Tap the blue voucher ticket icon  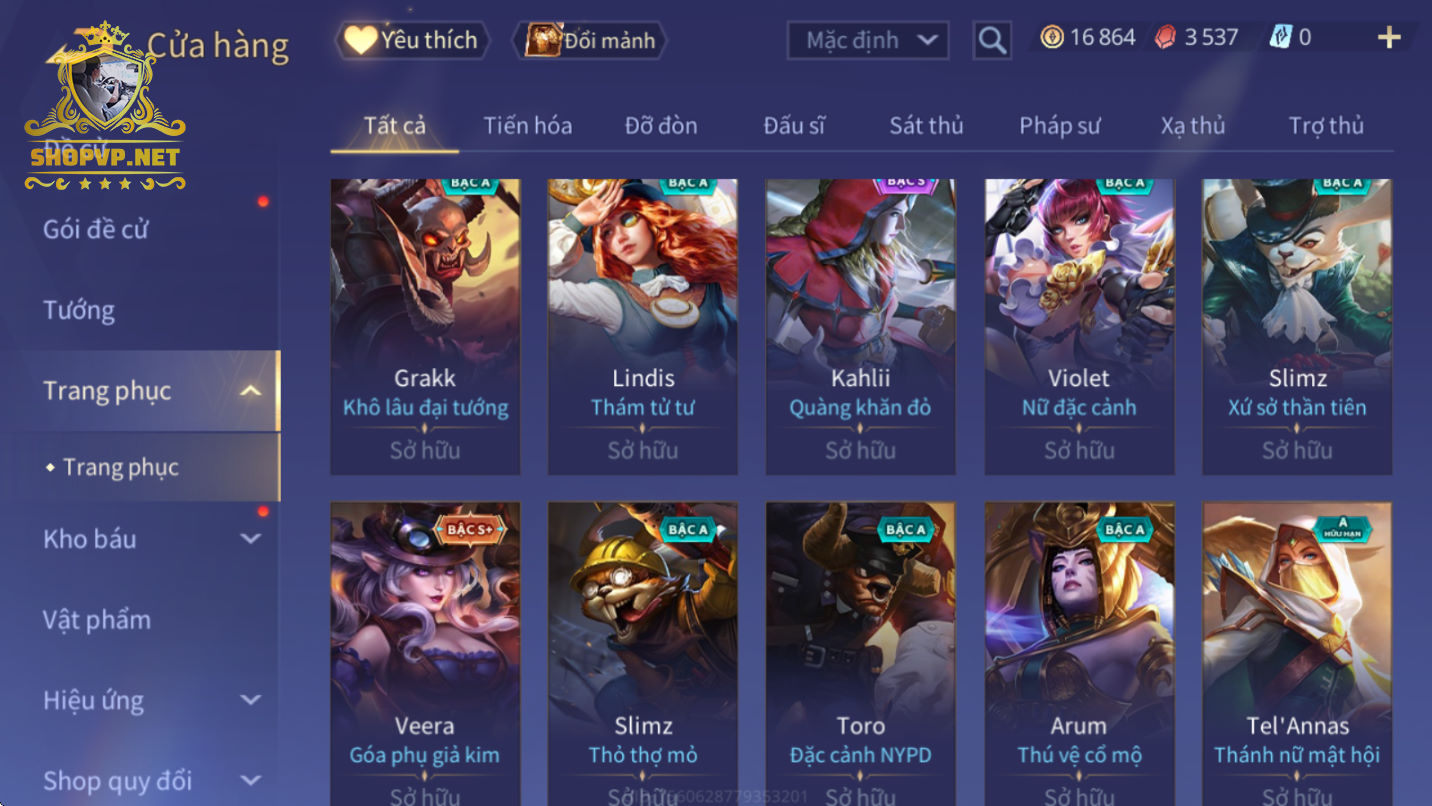click(x=1281, y=38)
